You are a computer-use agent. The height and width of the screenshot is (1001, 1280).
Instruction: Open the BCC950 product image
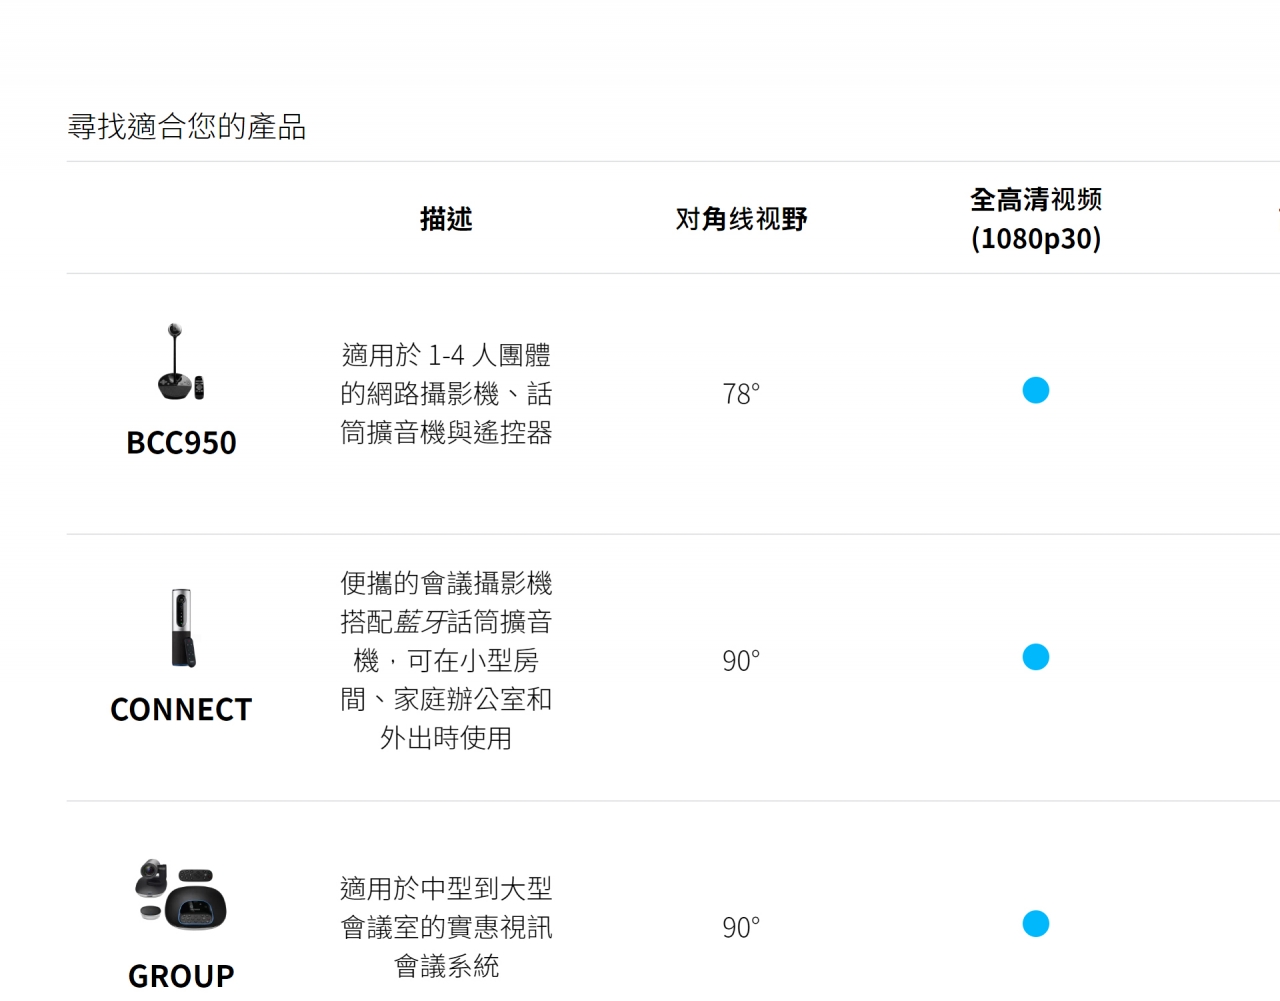point(181,362)
